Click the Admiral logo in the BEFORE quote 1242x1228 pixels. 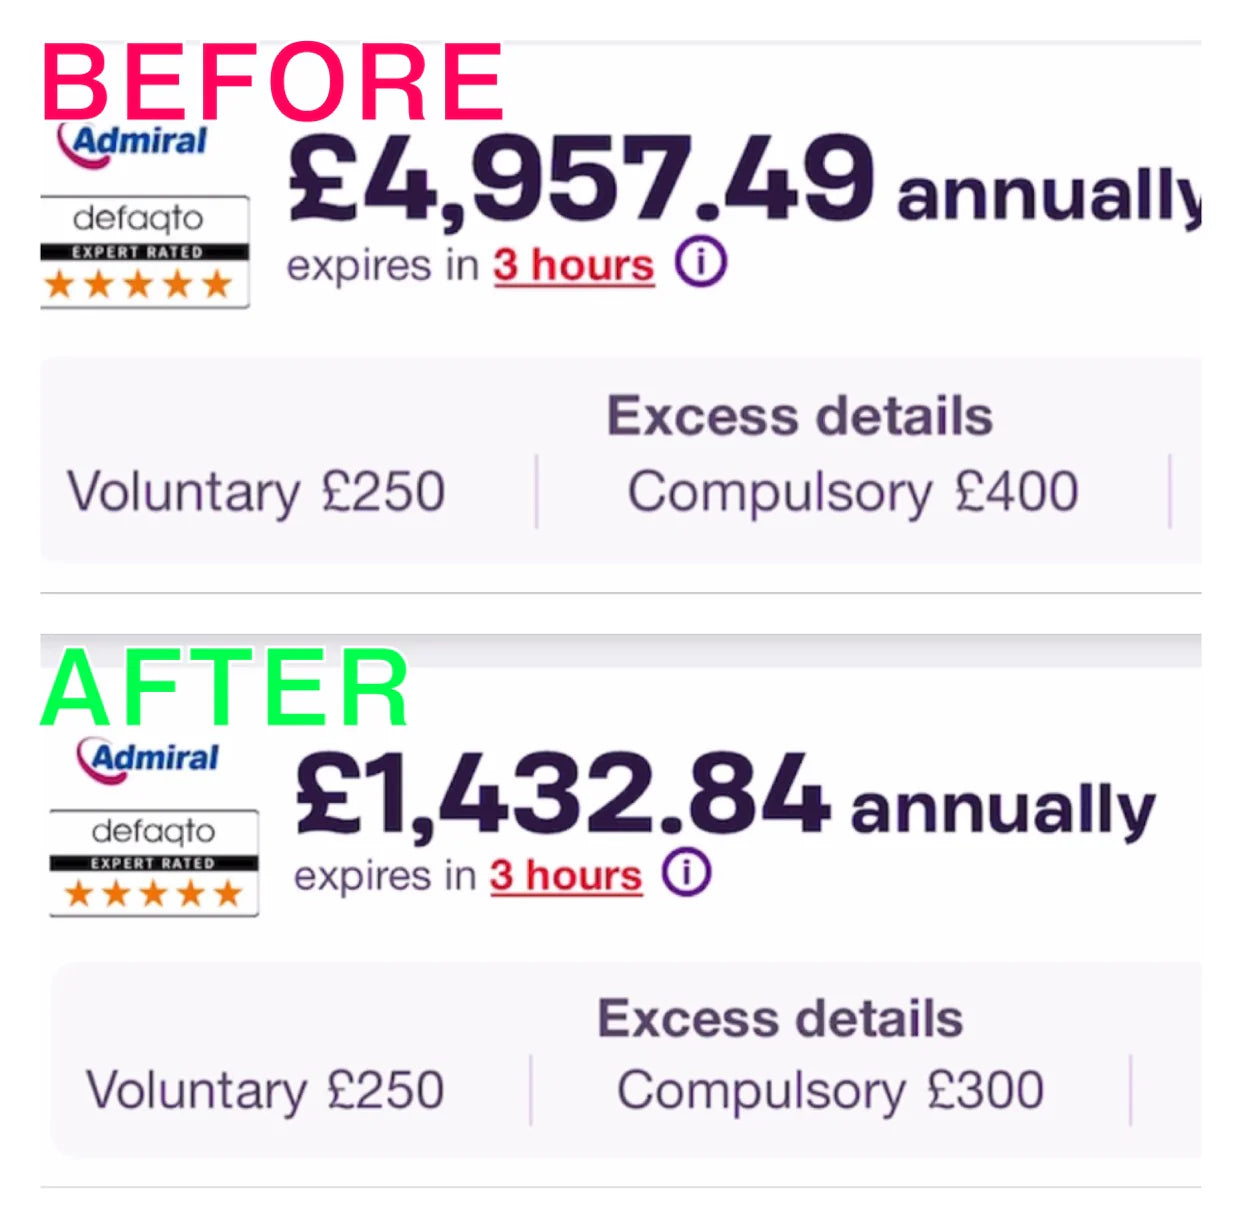(132, 143)
